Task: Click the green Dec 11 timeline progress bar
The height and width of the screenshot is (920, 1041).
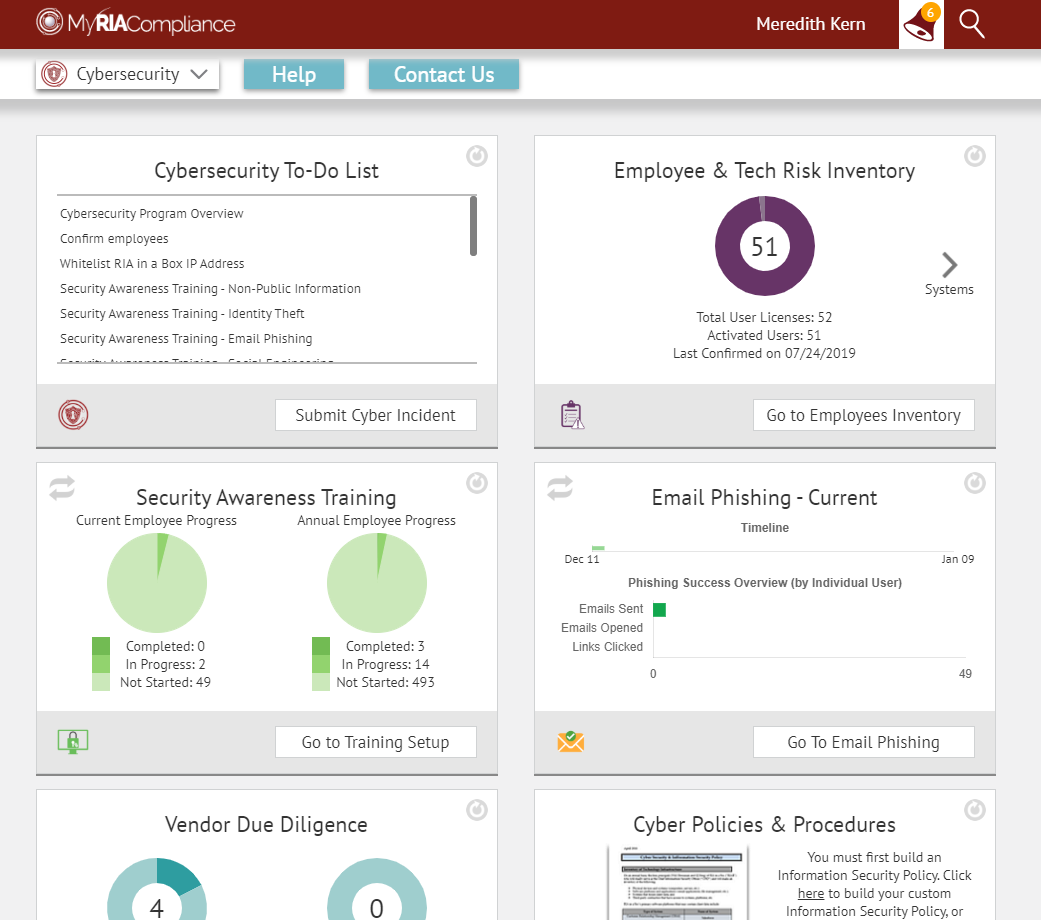Action: [x=597, y=548]
